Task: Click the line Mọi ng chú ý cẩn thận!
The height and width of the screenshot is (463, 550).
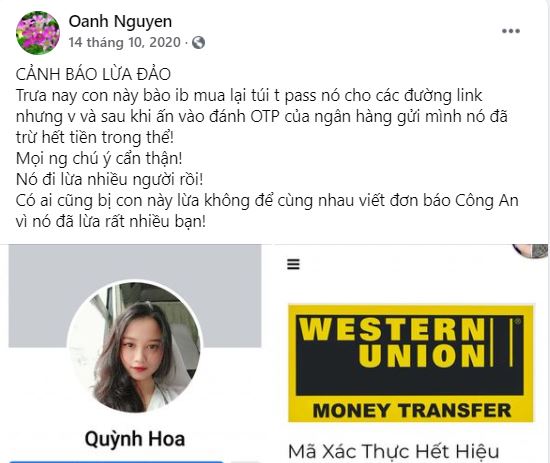Action: click(99, 159)
